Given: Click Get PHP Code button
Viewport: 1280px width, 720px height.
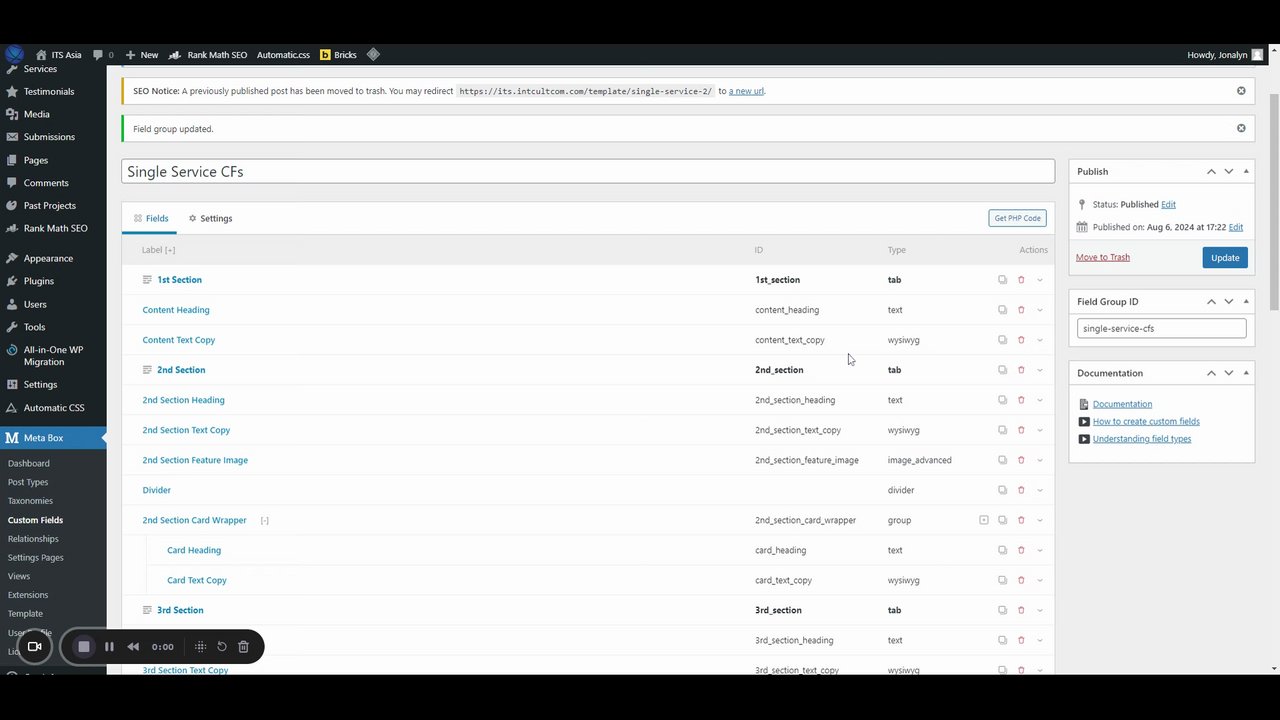Looking at the screenshot, I should [x=1017, y=218].
